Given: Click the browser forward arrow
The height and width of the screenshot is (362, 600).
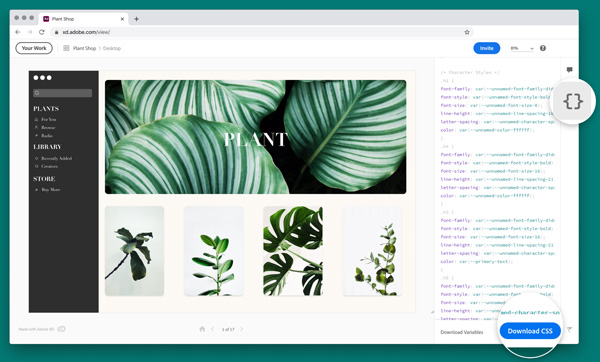Looking at the screenshot, I should pos(30,32).
